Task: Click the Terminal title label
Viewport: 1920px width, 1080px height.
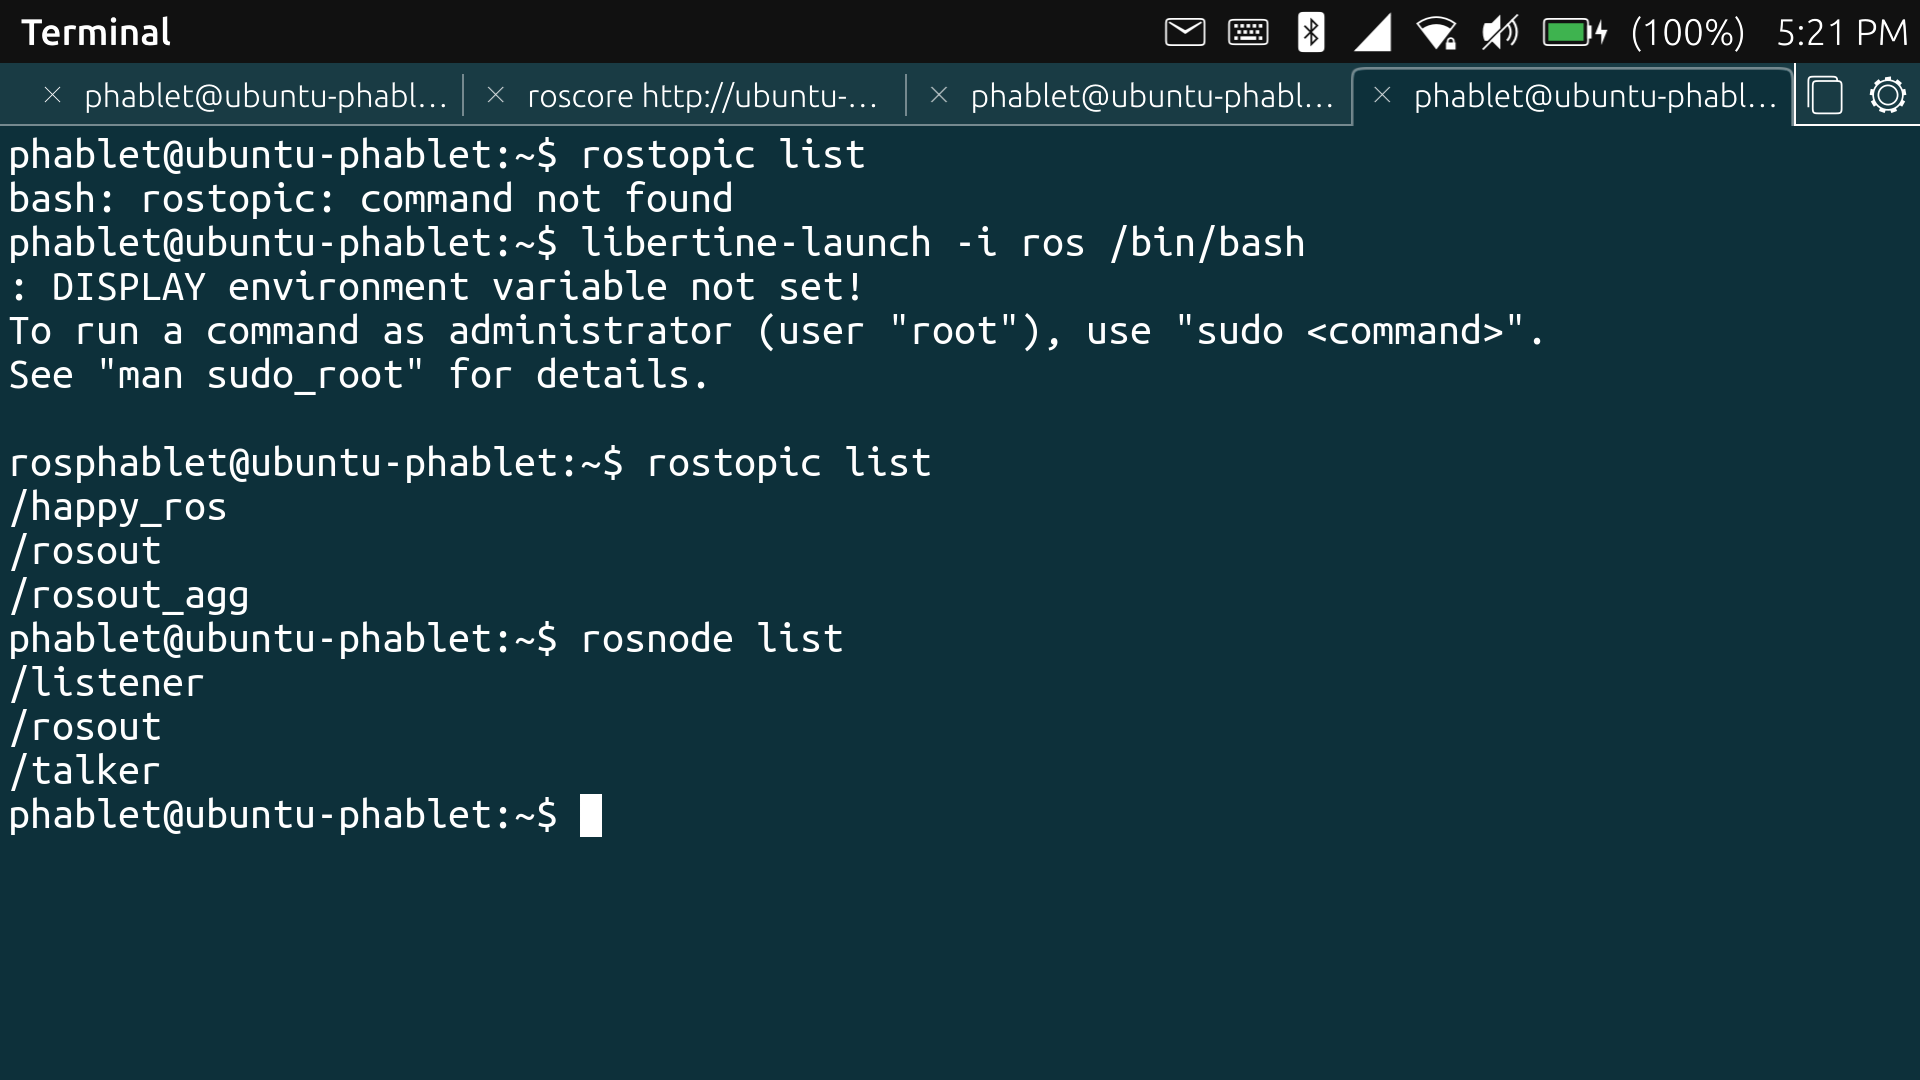Action: (96, 32)
